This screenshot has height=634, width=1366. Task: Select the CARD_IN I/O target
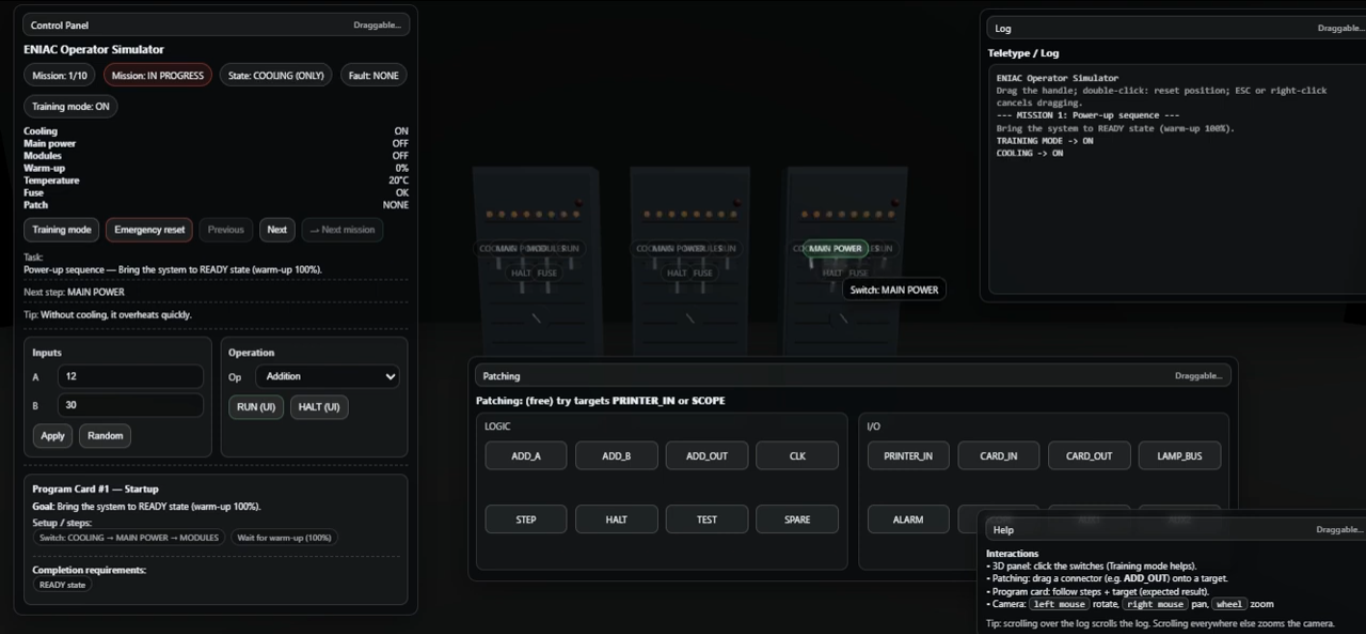point(999,456)
